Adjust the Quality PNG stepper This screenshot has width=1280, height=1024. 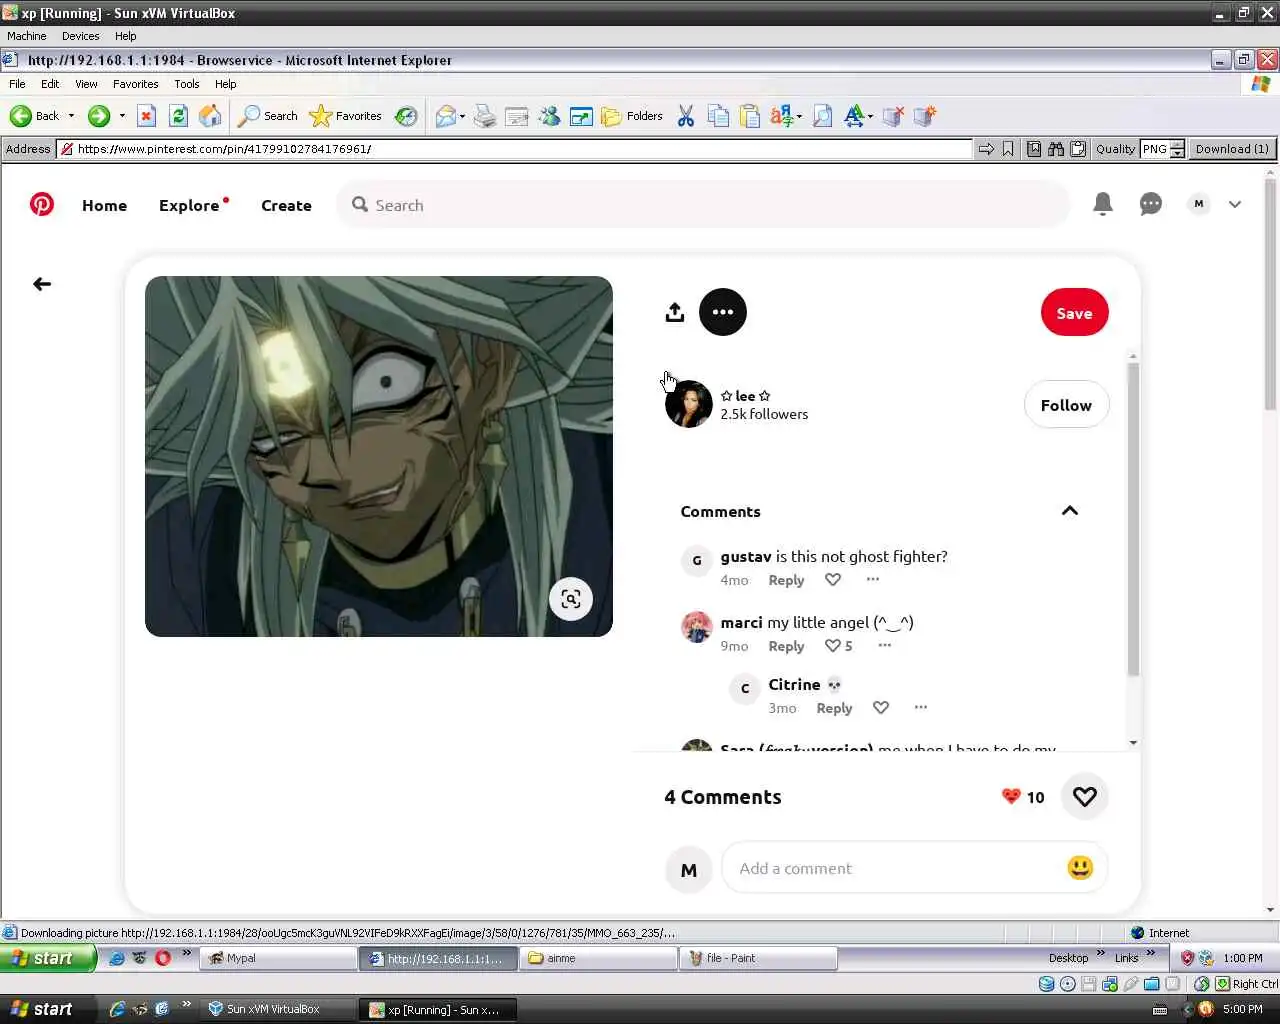tap(1177, 149)
